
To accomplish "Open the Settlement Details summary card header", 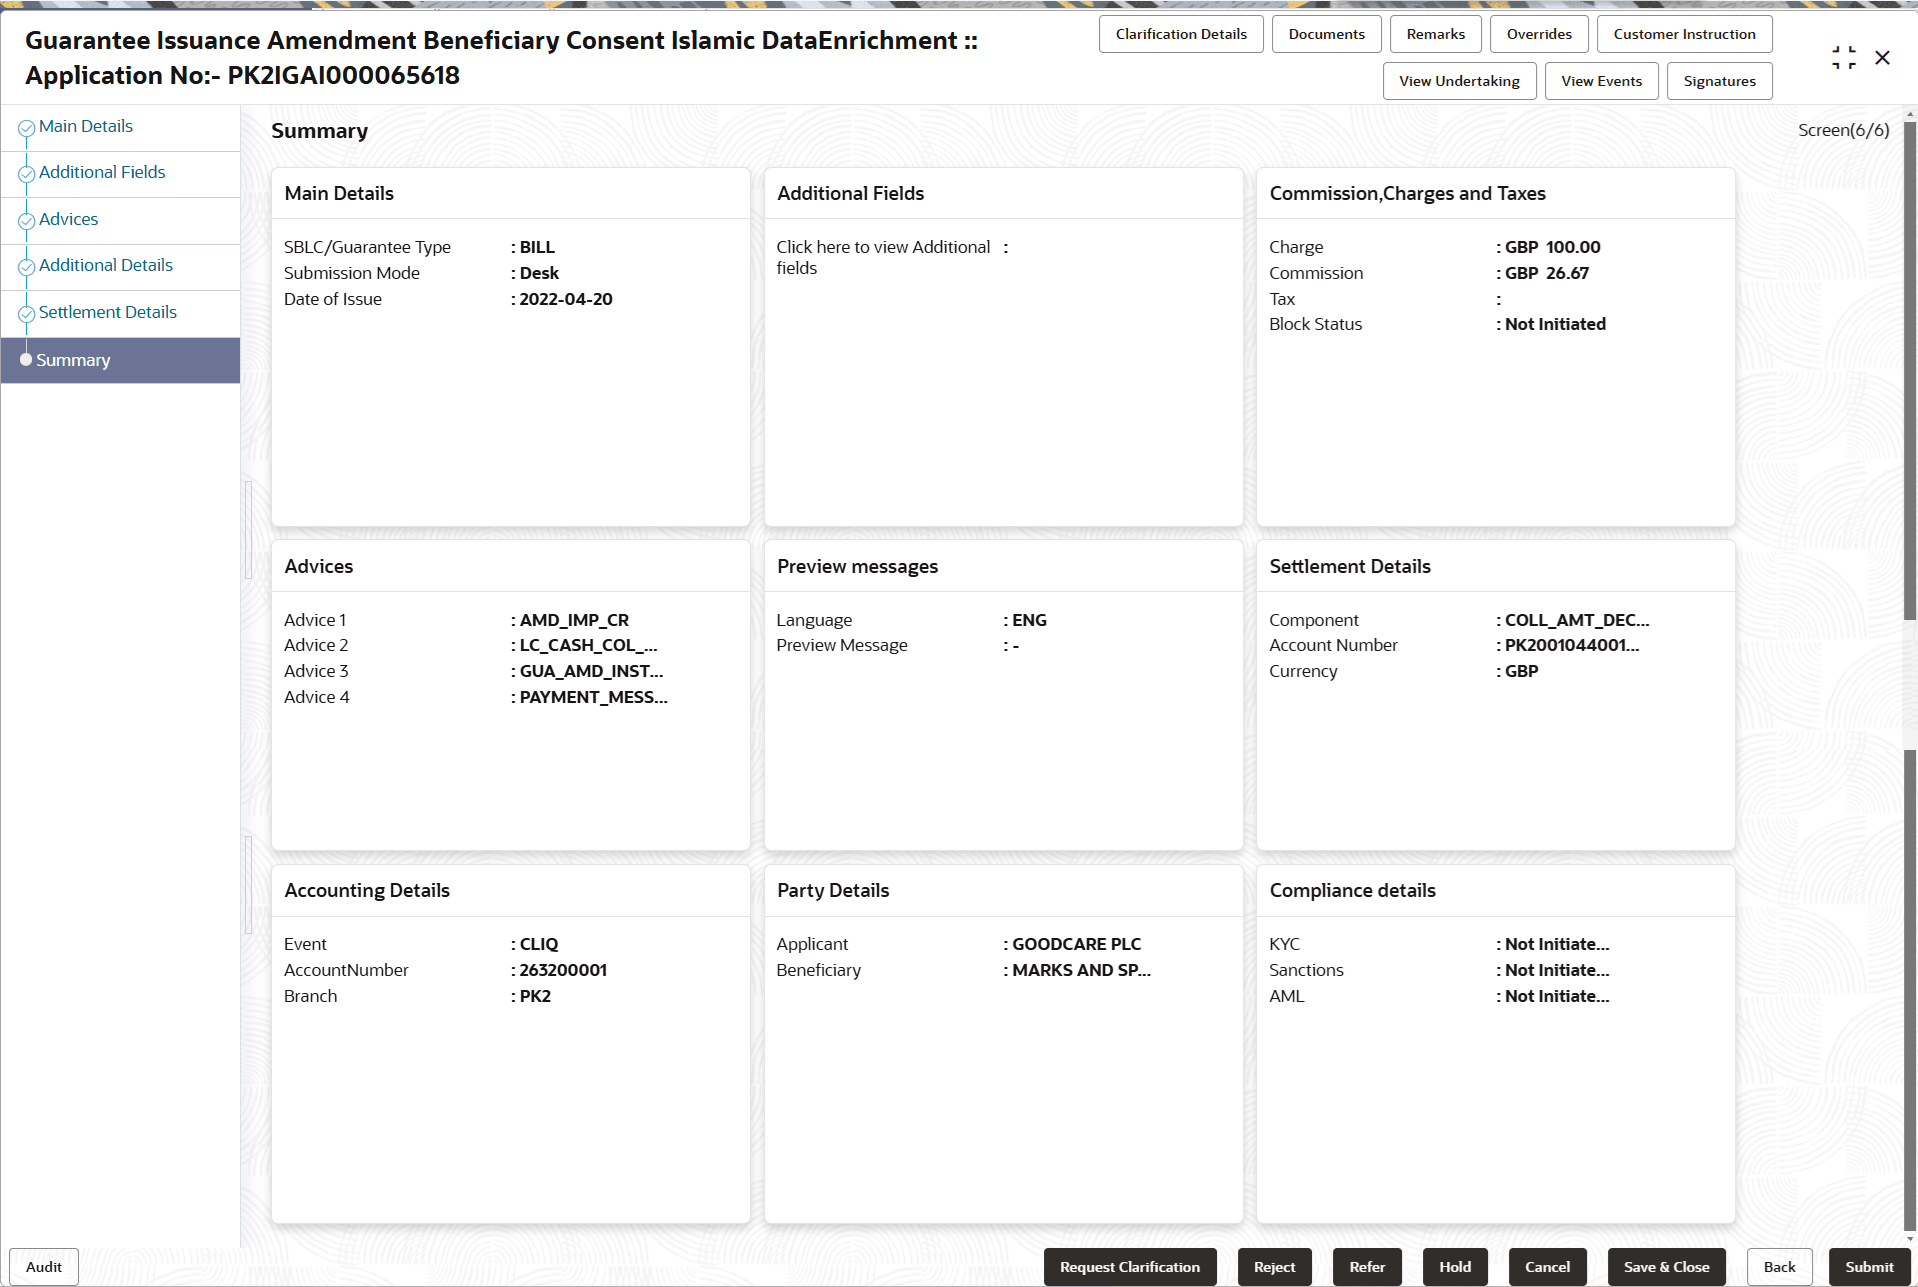I will (x=1496, y=566).
